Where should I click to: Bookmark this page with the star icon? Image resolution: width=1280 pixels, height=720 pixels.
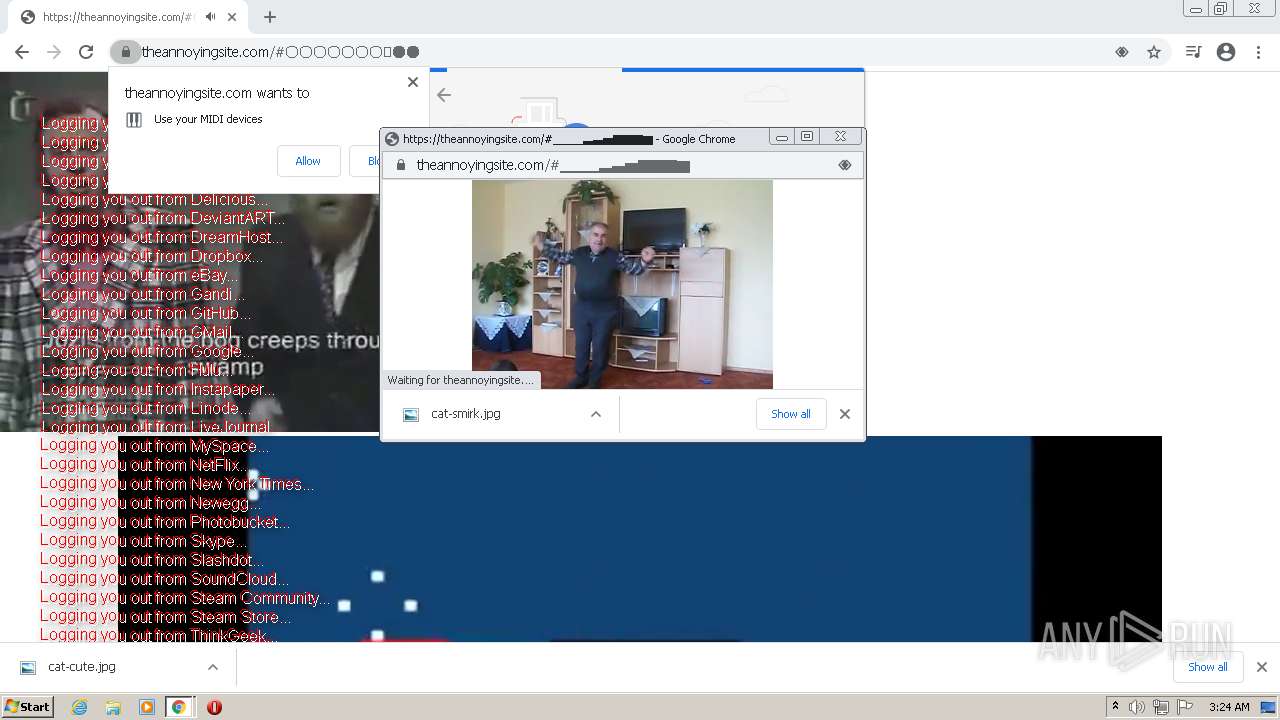point(1154,52)
